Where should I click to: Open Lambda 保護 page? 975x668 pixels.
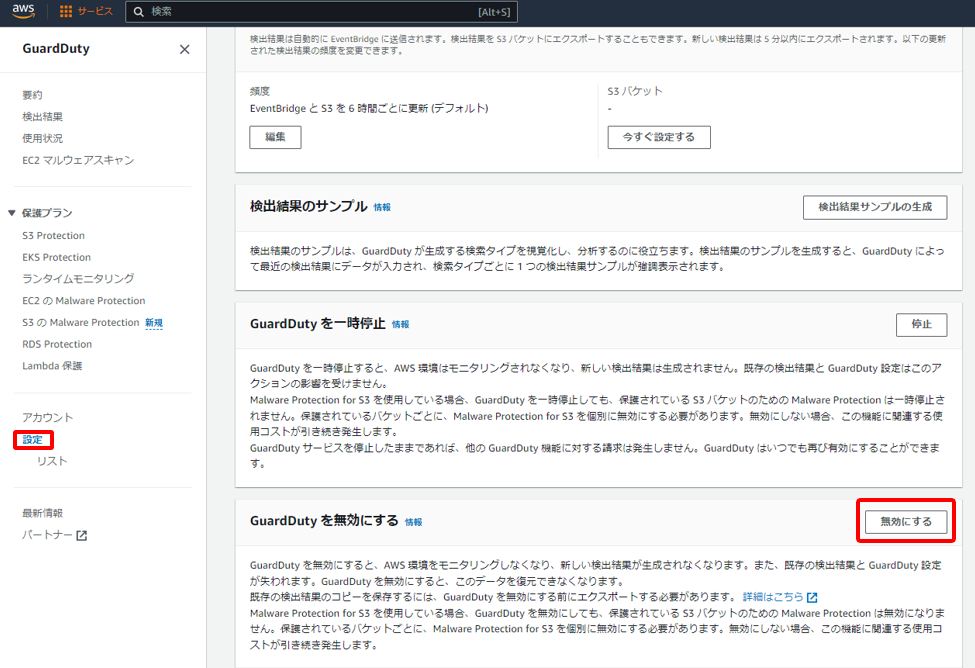tap(52, 366)
